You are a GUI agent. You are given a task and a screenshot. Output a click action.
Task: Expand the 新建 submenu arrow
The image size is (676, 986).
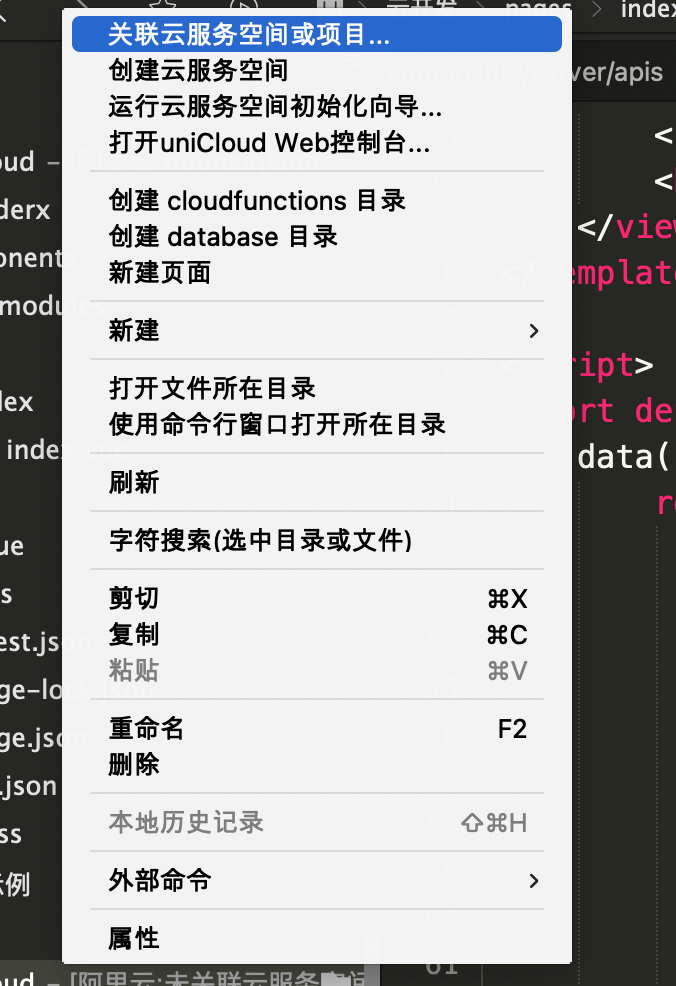click(534, 331)
